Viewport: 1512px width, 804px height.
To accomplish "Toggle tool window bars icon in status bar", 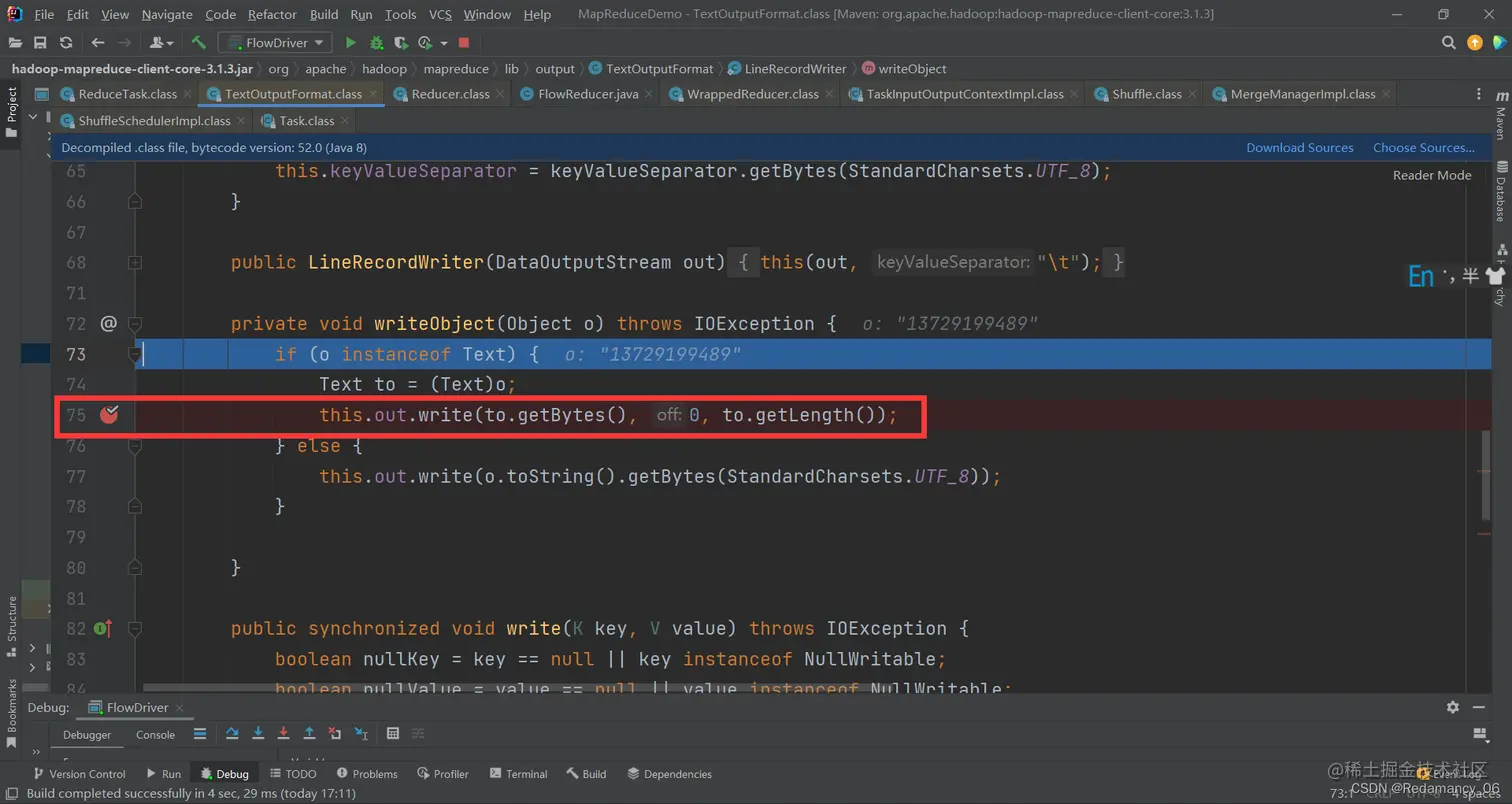I will coord(12,794).
